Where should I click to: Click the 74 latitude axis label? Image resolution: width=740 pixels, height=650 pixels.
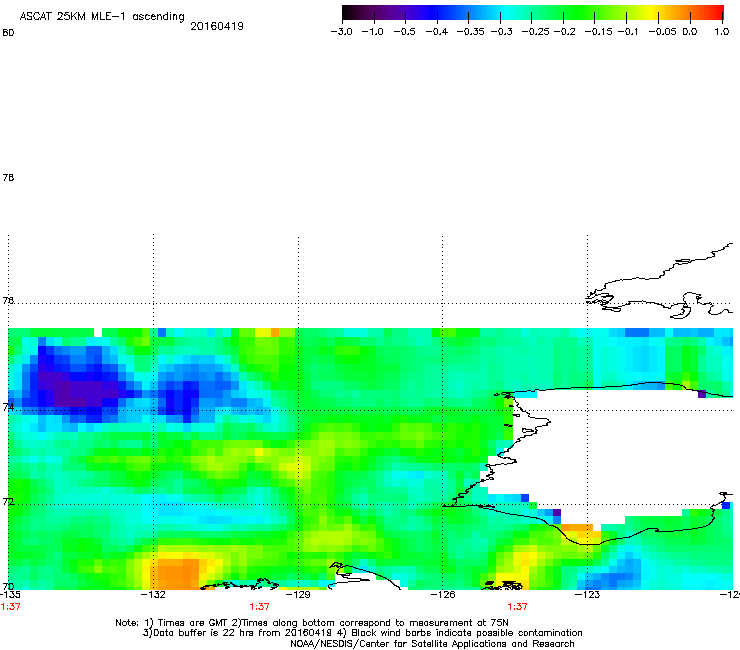(8, 407)
